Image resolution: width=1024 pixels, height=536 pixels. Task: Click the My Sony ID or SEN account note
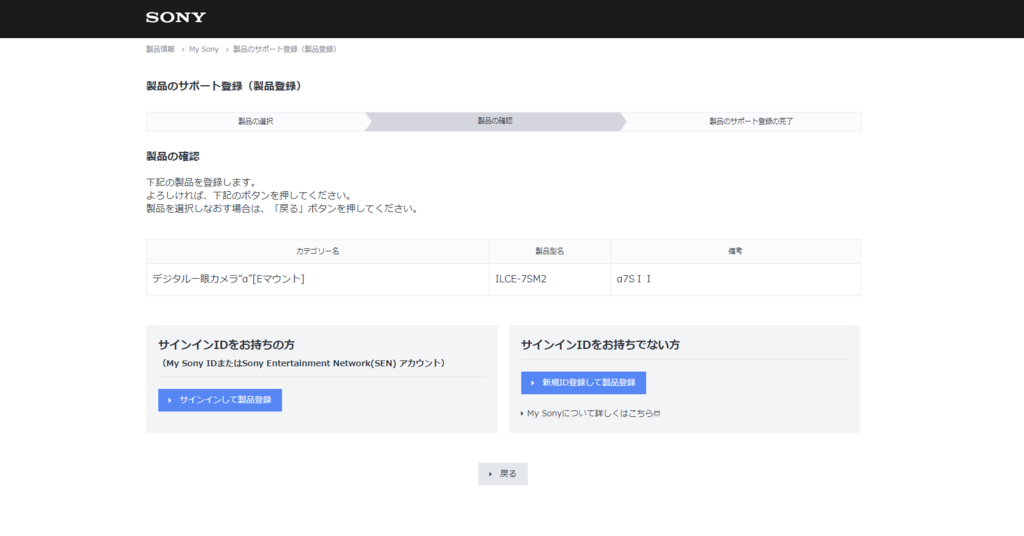click(x=302, y=364)
